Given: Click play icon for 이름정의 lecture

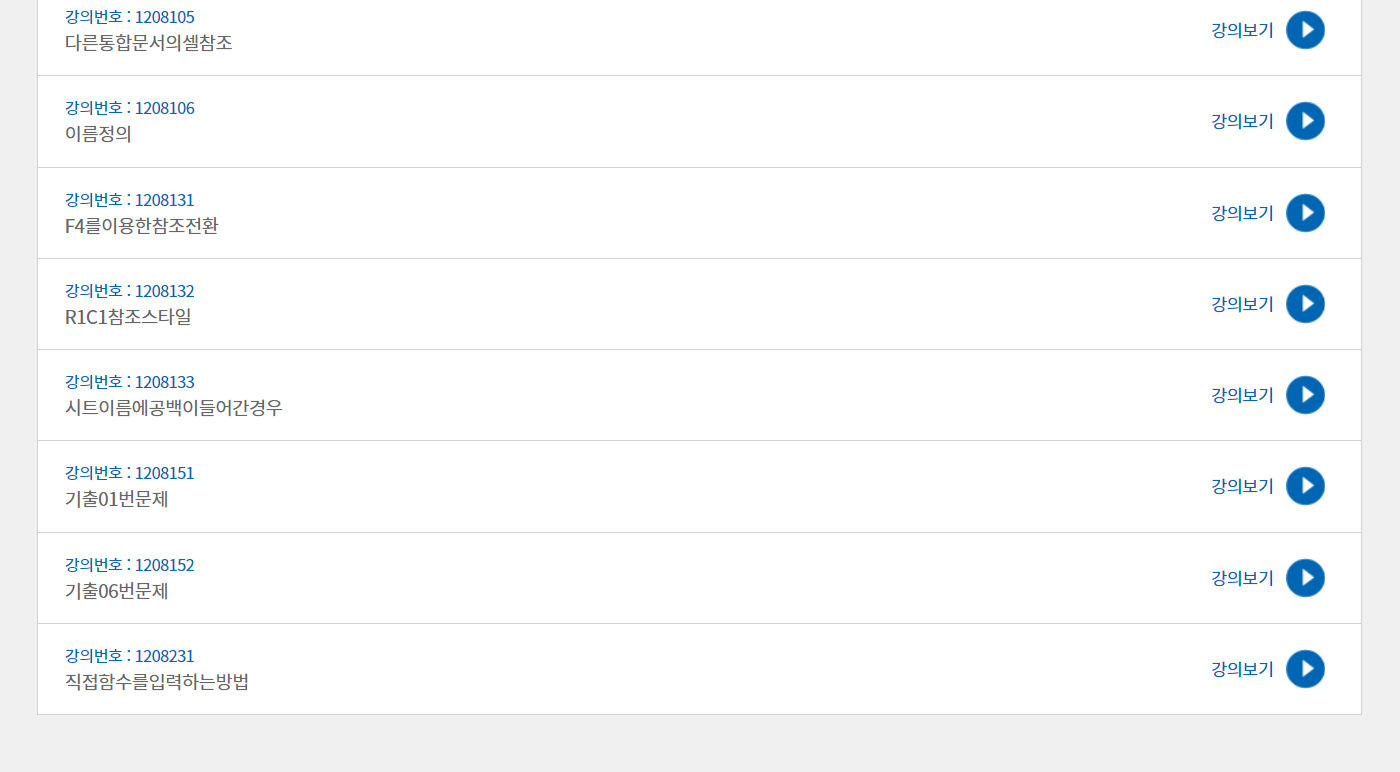Looking at the screenshot, I should click(1305, 121).
